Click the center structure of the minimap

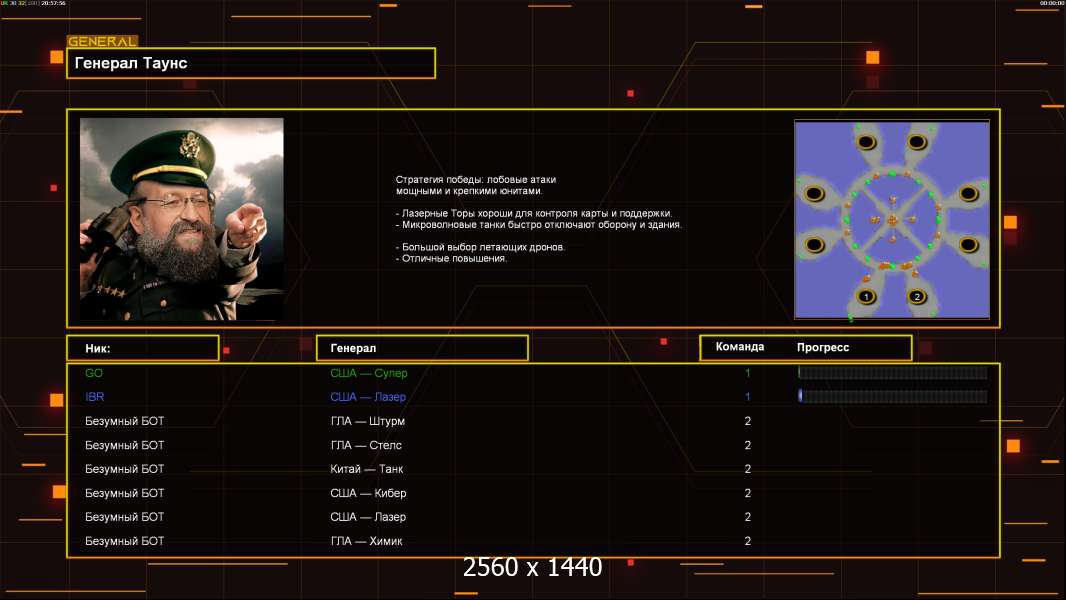pos(892,219)
